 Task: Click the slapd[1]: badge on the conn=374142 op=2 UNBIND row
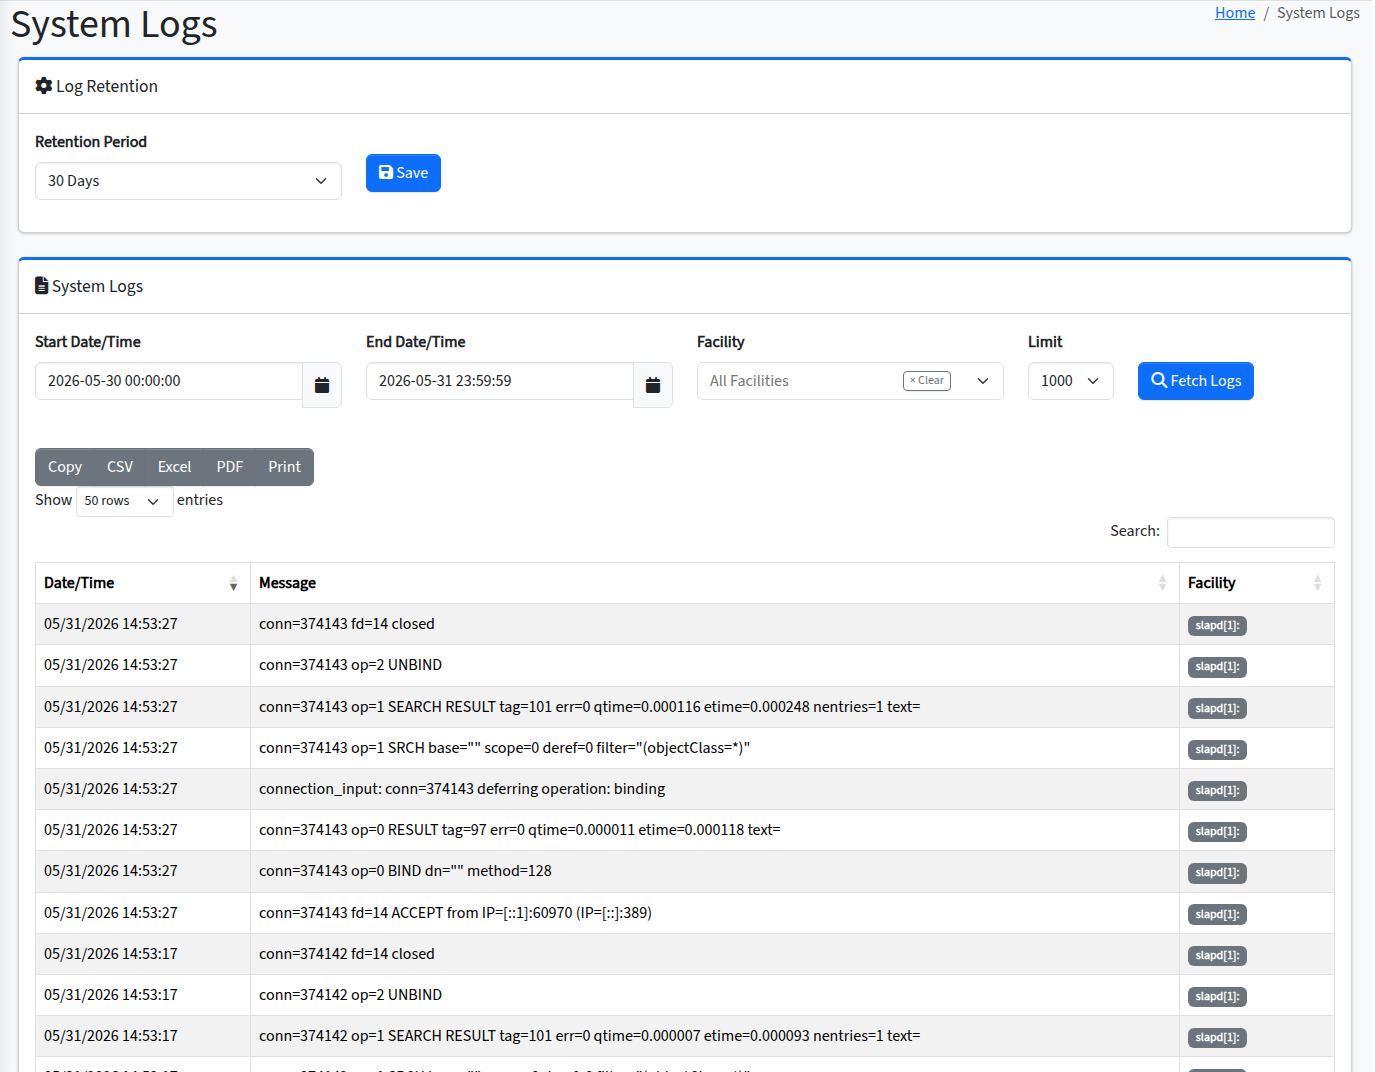tap(1217, 997)
